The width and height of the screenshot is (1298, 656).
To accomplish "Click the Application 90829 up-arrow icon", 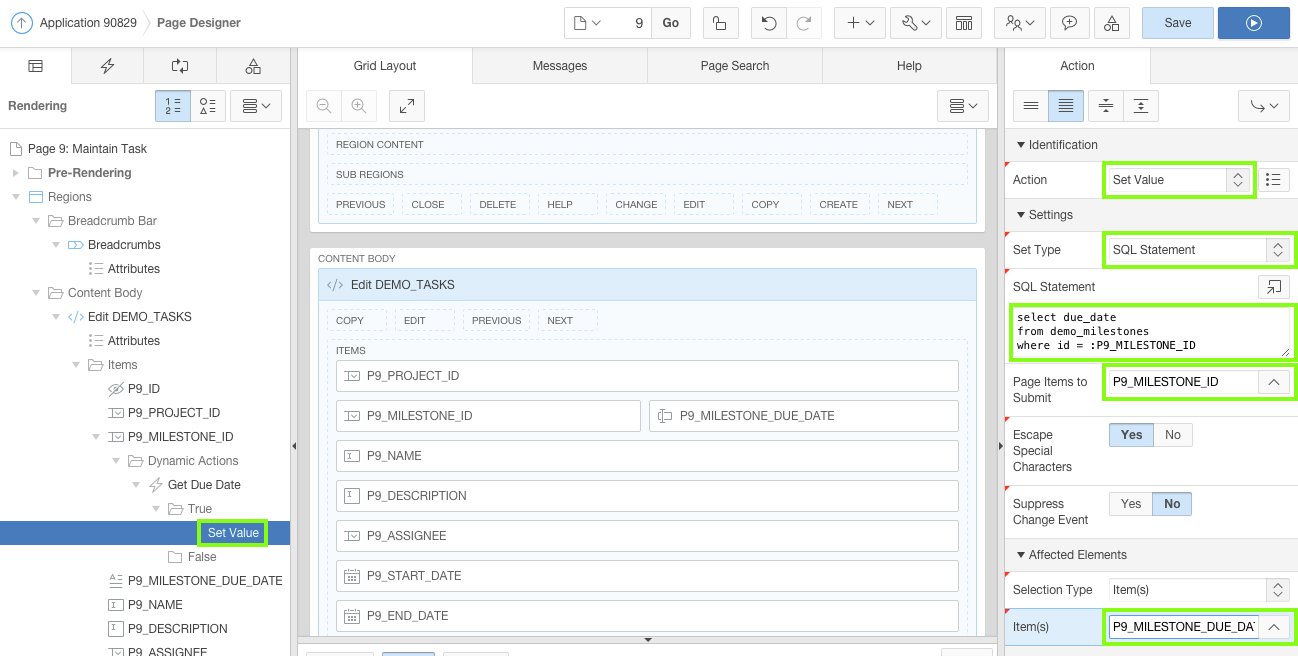I will [x=21, y=22].
